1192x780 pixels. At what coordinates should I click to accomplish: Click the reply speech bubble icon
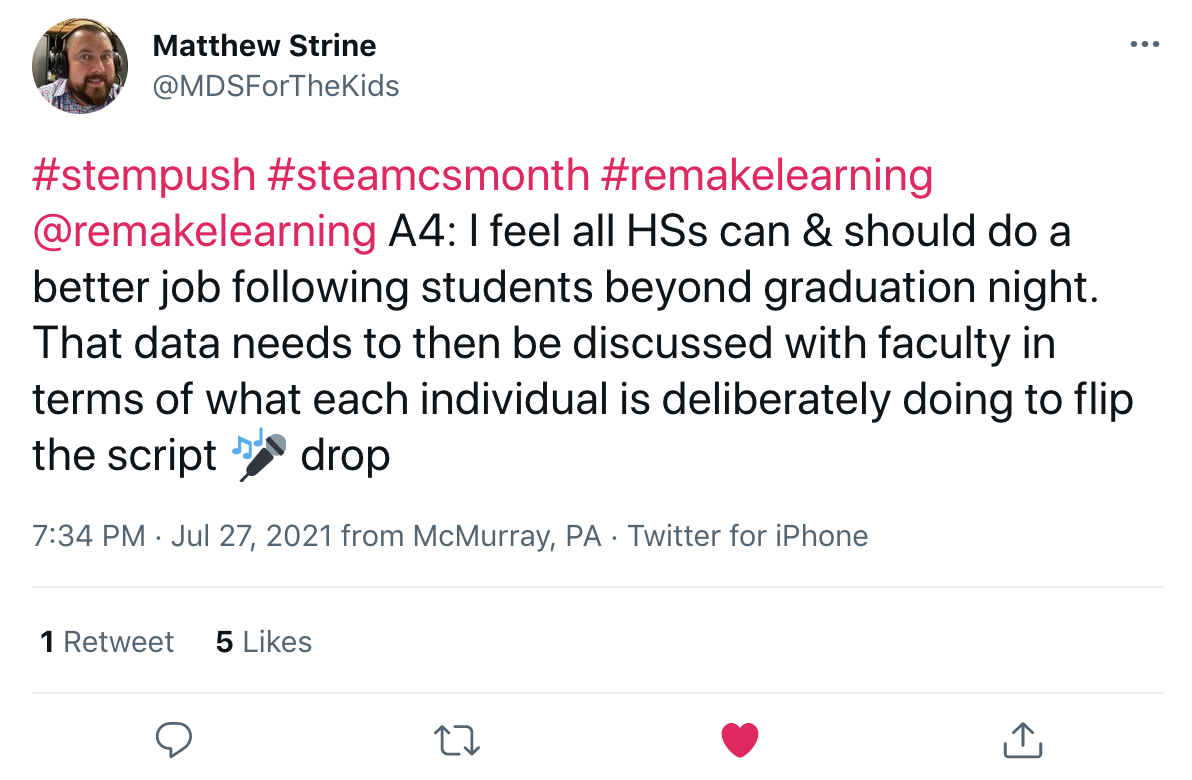click(175, 740)
